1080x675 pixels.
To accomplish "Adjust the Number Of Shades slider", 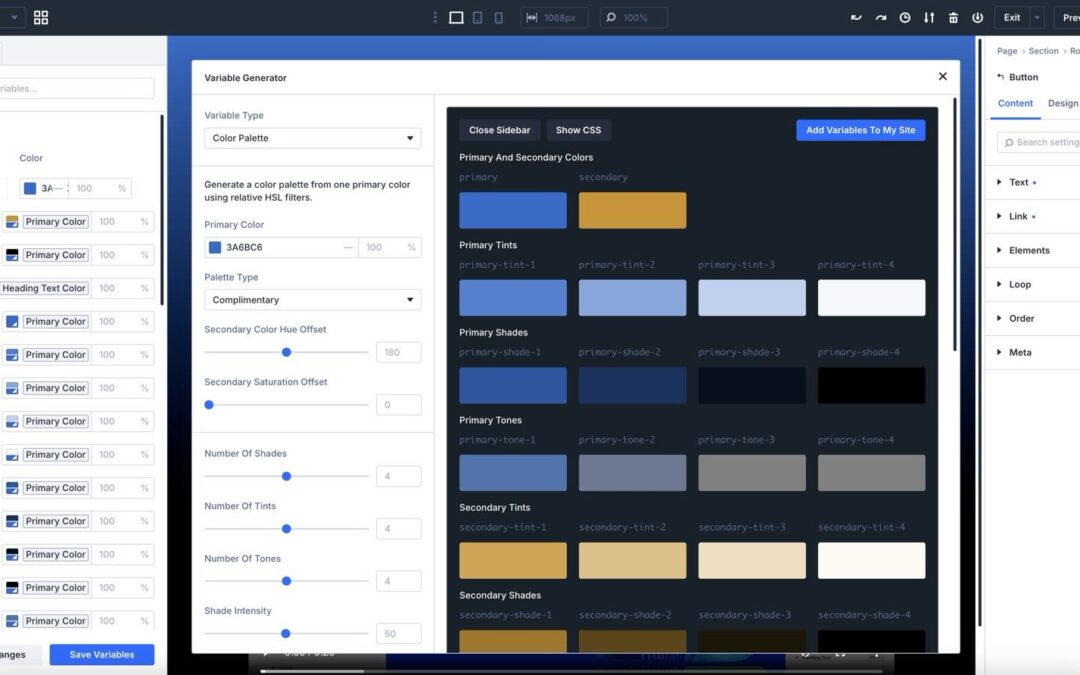I will click(287, 476).
